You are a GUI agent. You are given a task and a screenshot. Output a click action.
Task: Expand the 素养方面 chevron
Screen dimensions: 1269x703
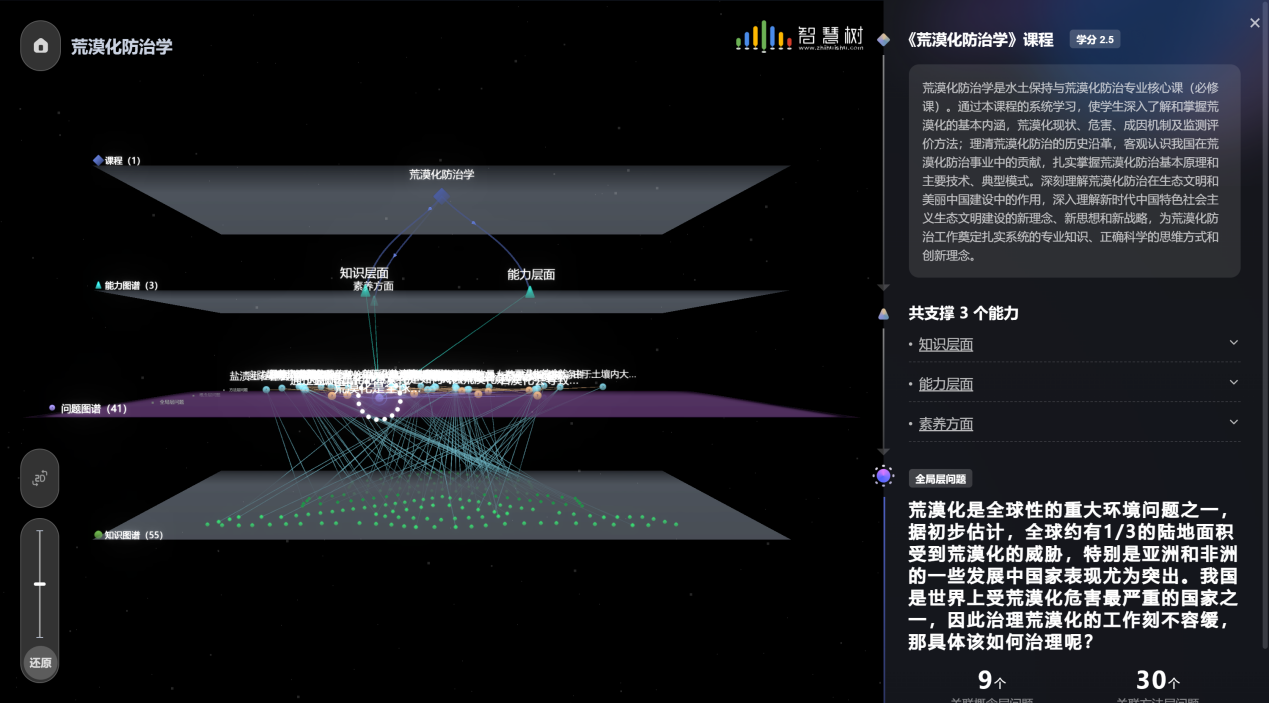1233,423
